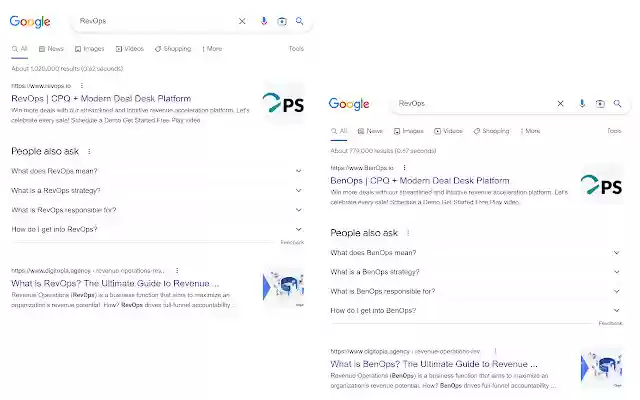This screenshot has height=400, width=640.
Task: Click the Google logo in left screenshot
Action: (30, 22)
